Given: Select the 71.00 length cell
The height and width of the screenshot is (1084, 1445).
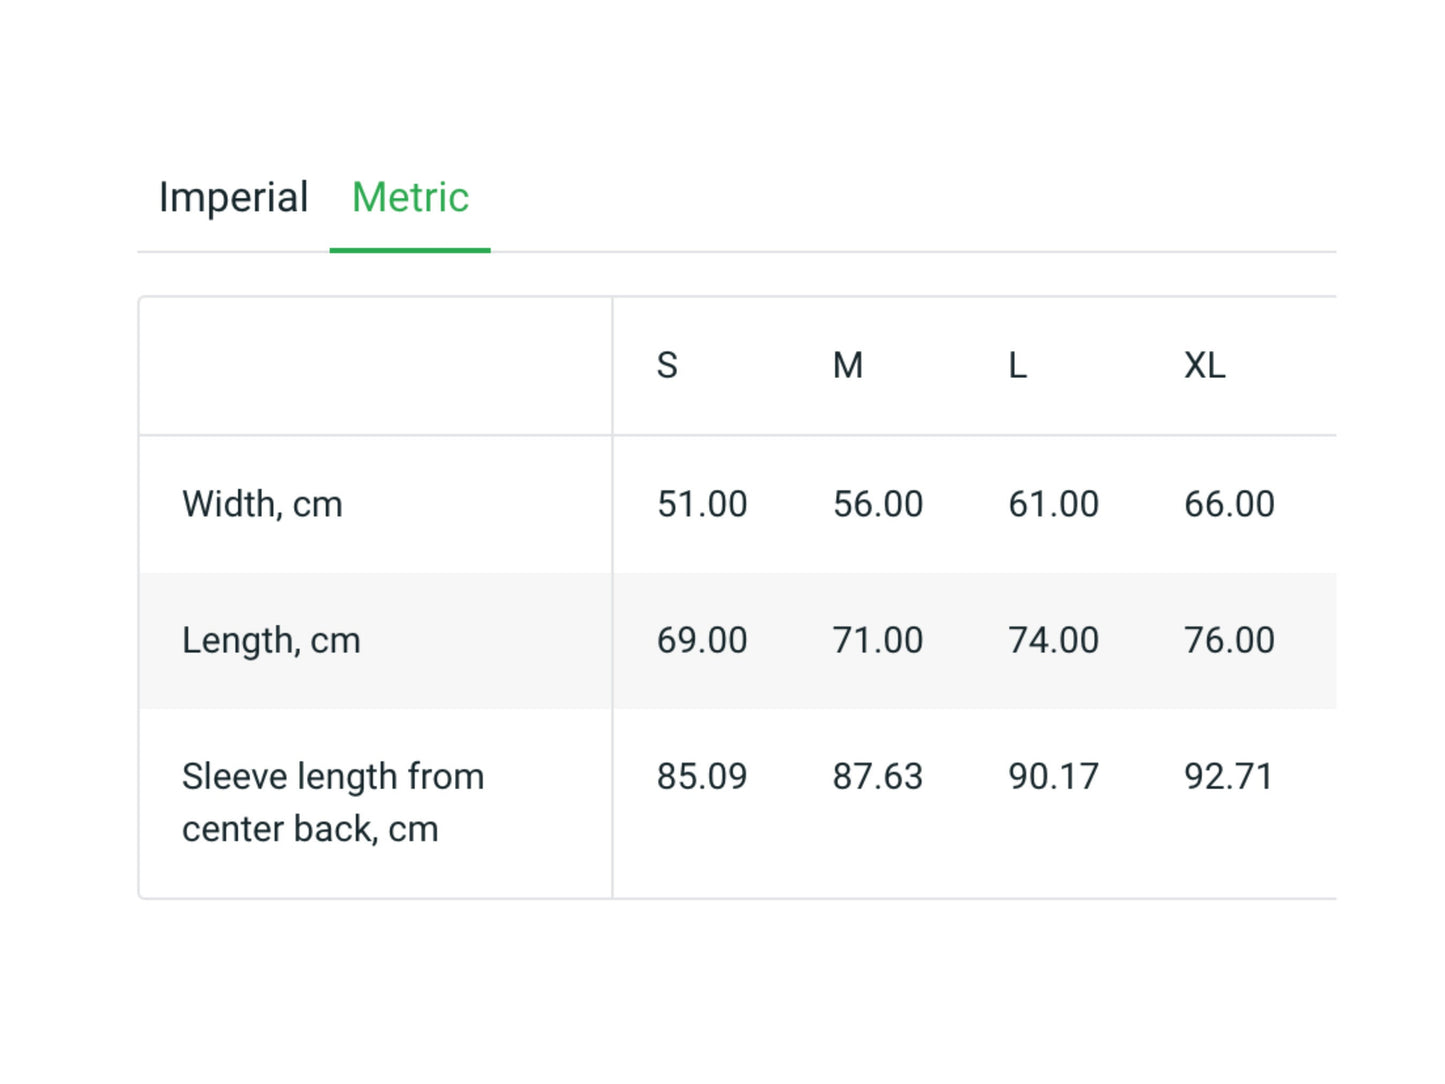Looking at the screenshot, I should [x=877, y=640].
